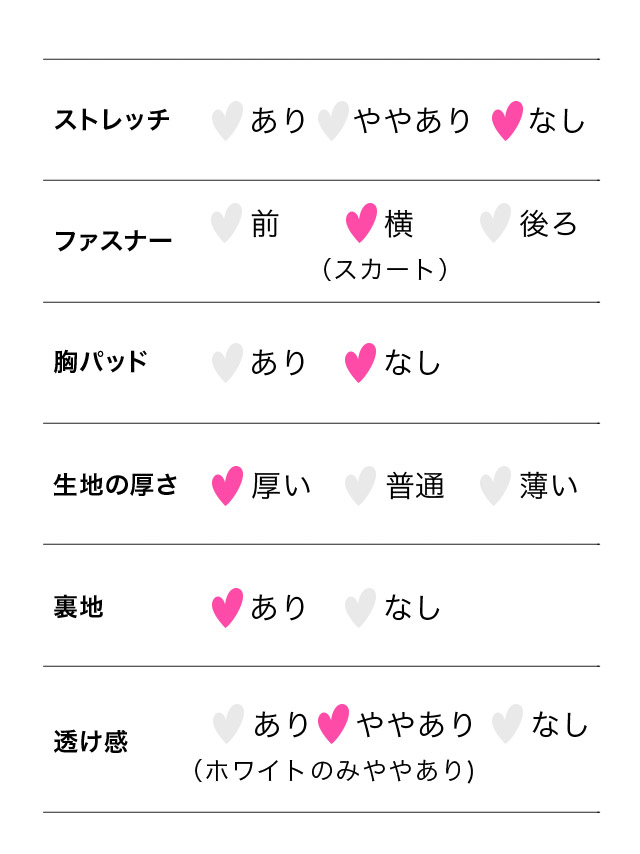
Task: Click the pink heart beside 胸パッド なし
Action: (360, 363)
